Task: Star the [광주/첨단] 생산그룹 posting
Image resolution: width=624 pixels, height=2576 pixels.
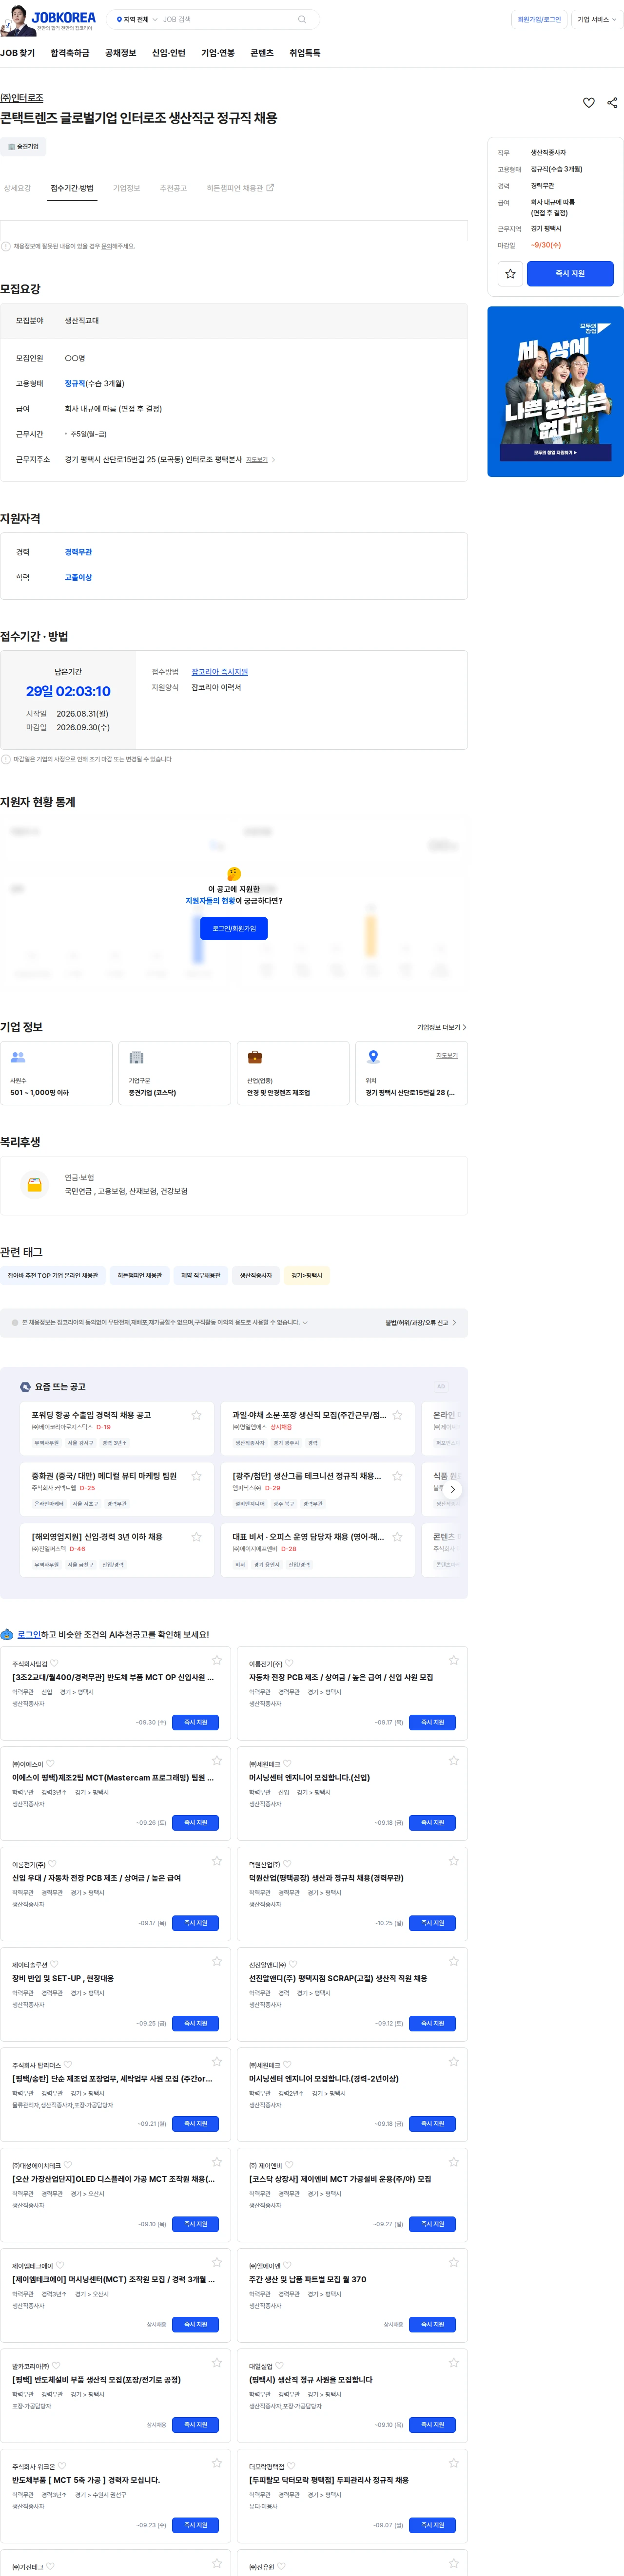Action: point(397,1476)
